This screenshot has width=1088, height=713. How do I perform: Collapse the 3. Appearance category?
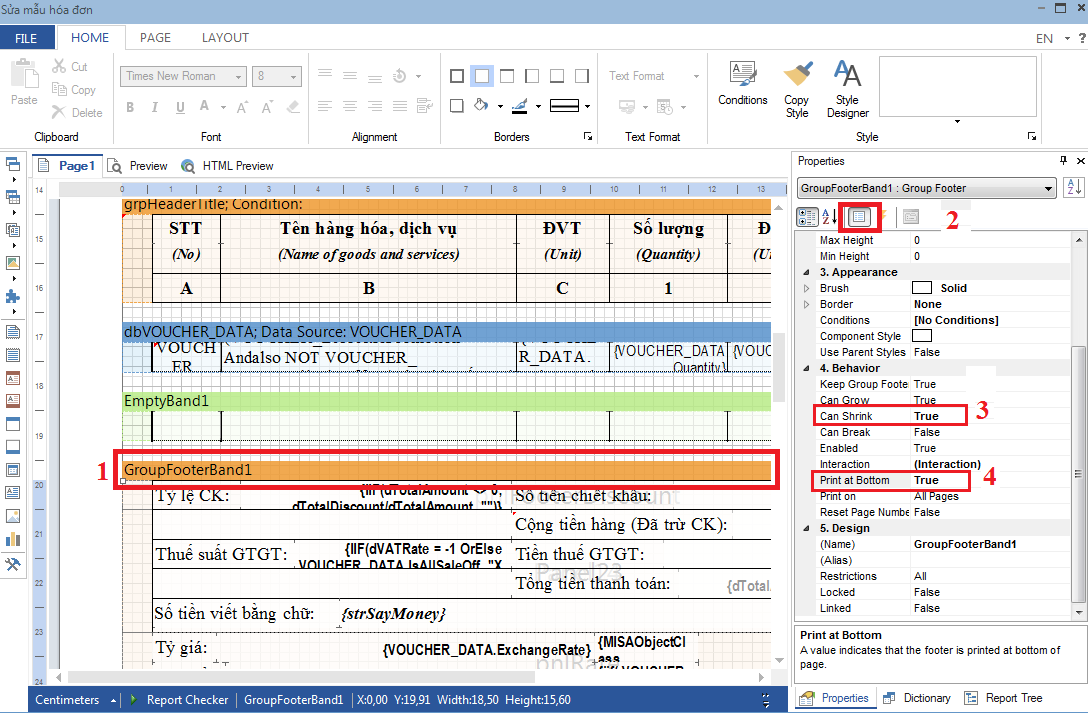[806, 273]
